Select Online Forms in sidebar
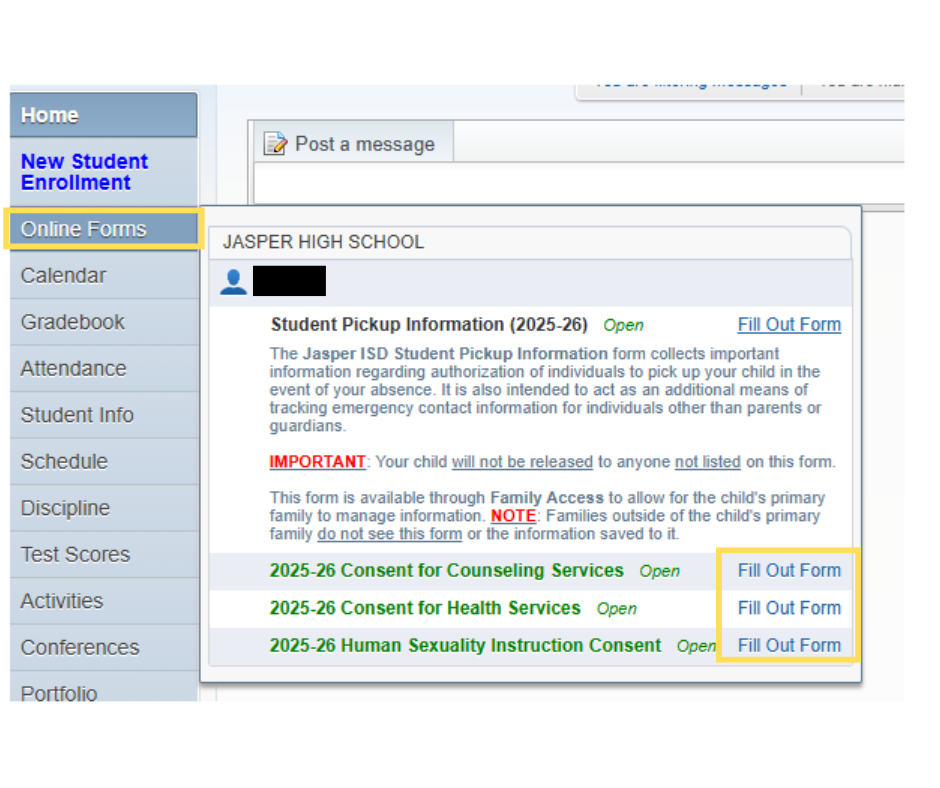 [104, 229]
